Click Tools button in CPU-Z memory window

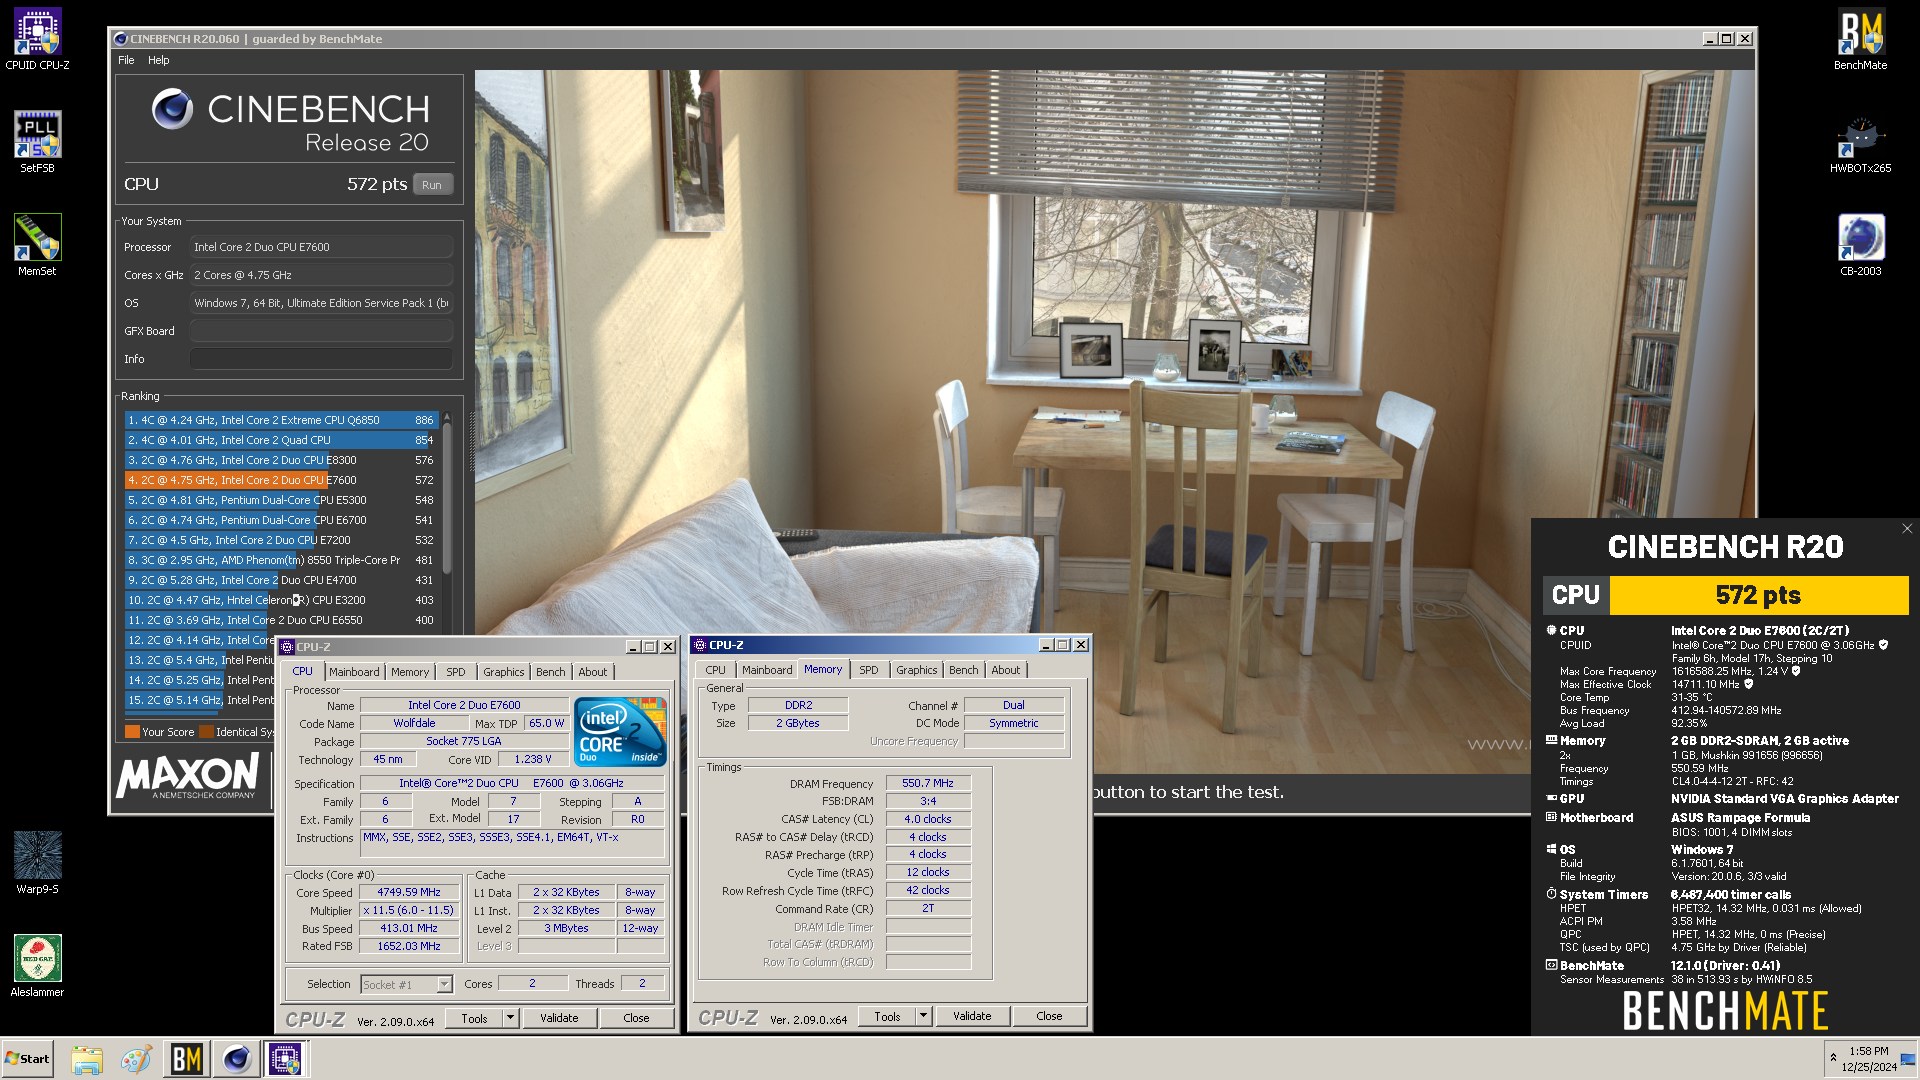click(887, 1016)
